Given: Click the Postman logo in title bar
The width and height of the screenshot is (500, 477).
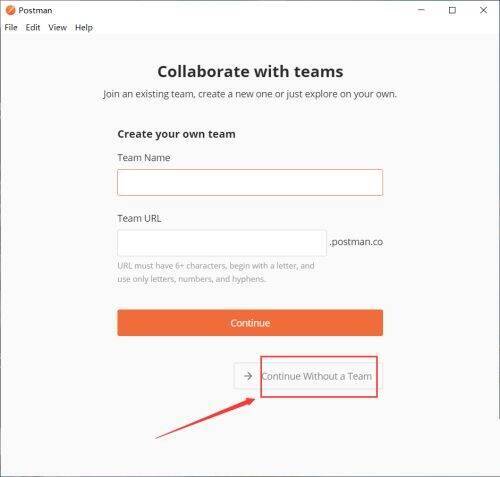Looking at the screenshot, I should [x=11, y=10].
